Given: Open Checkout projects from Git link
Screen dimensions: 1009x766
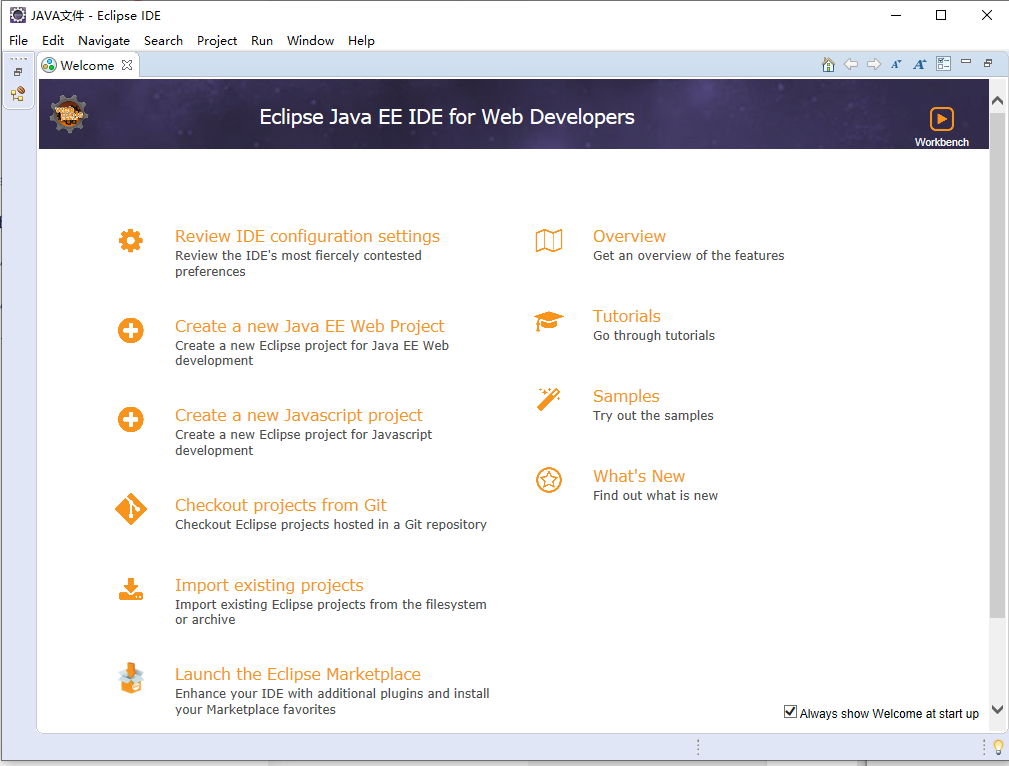Looking at the screenshot, I should (281, 505).
